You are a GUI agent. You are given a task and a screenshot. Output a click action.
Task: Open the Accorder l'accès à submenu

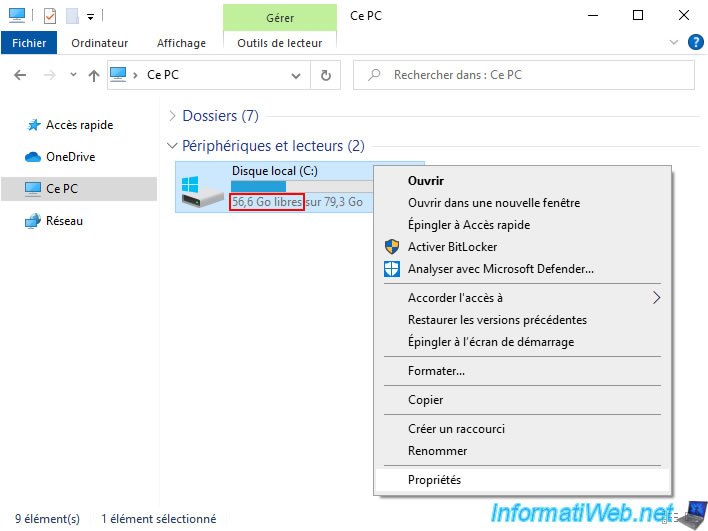pos(522,298)
